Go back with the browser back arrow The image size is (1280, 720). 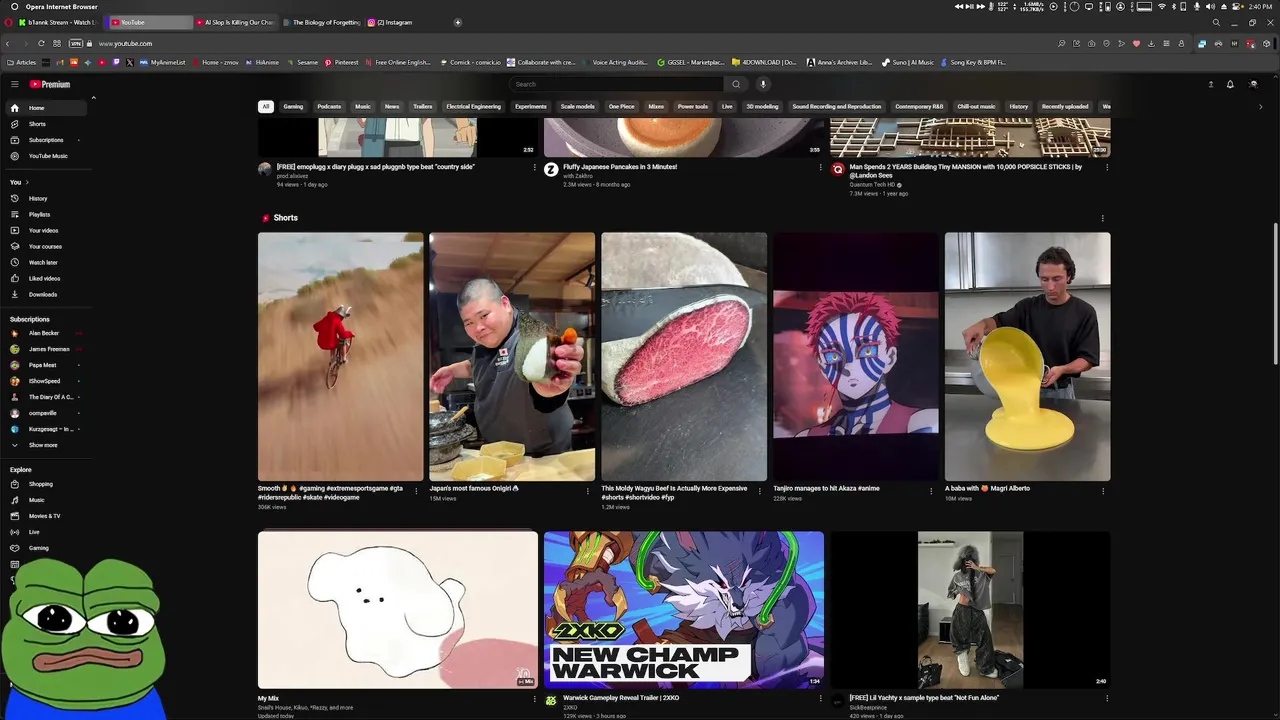(x=7, y=43)
